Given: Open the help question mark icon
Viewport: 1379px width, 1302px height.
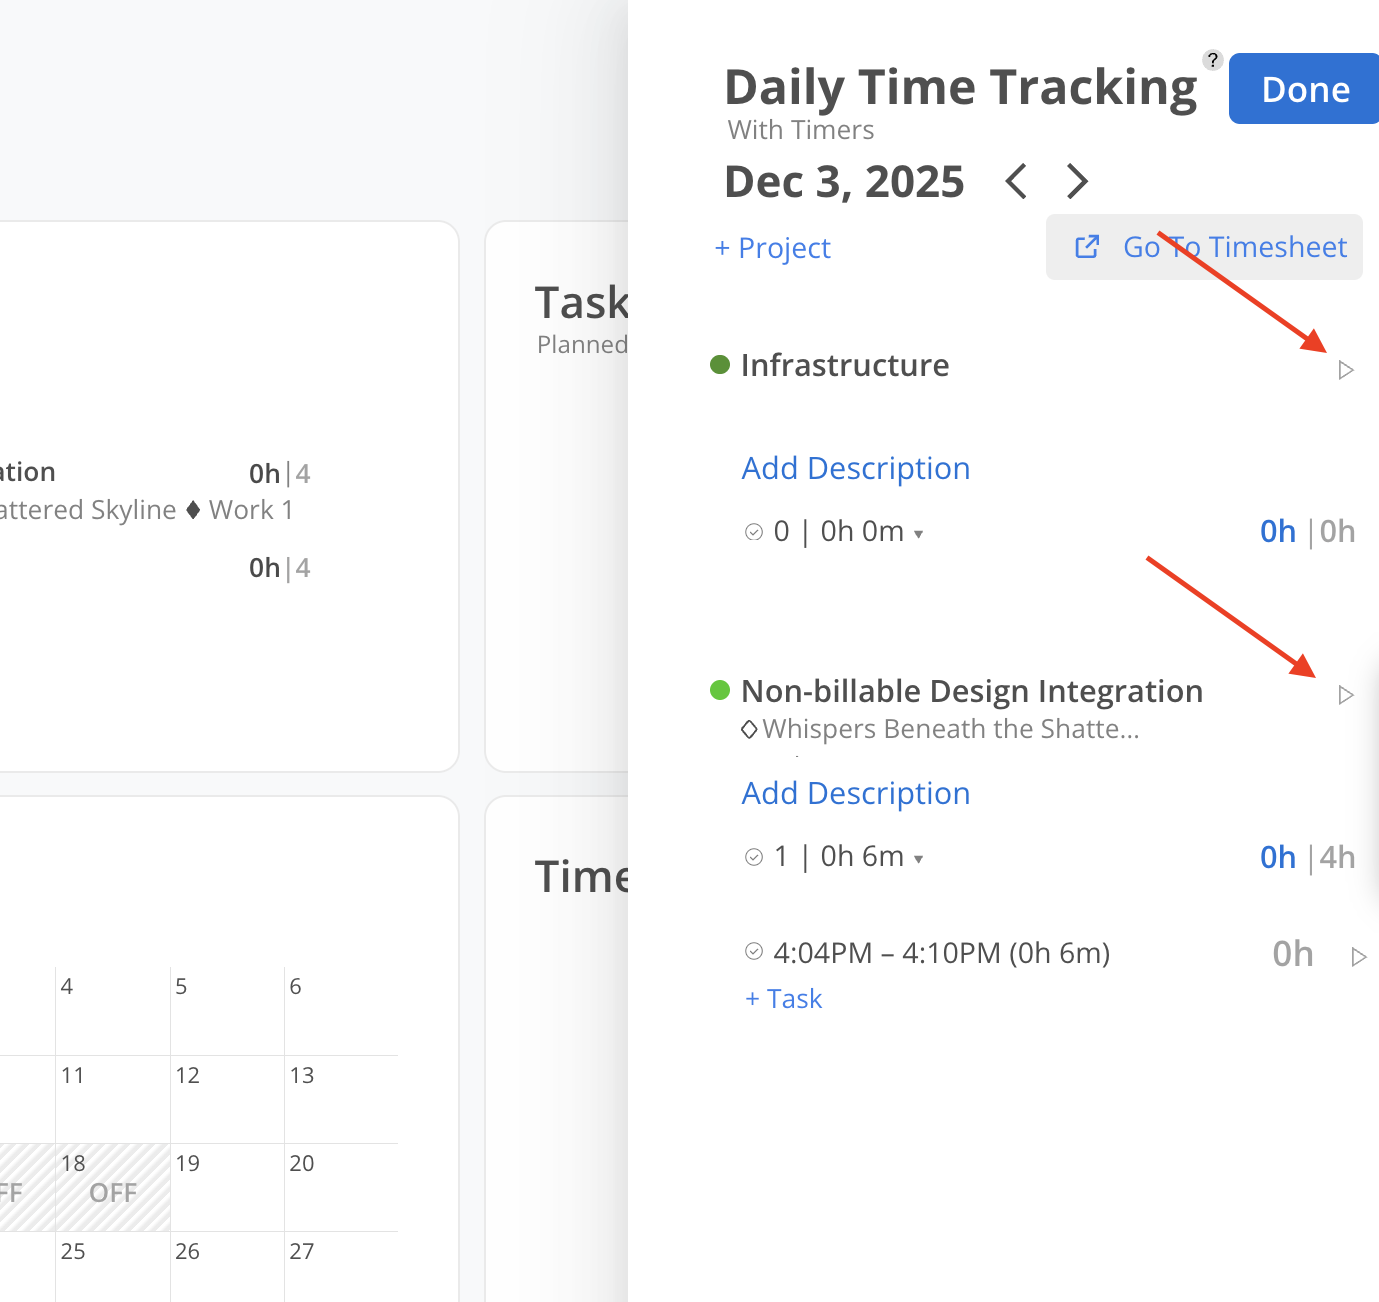Looking at the screenshot, I should [x=1212, y=60].
